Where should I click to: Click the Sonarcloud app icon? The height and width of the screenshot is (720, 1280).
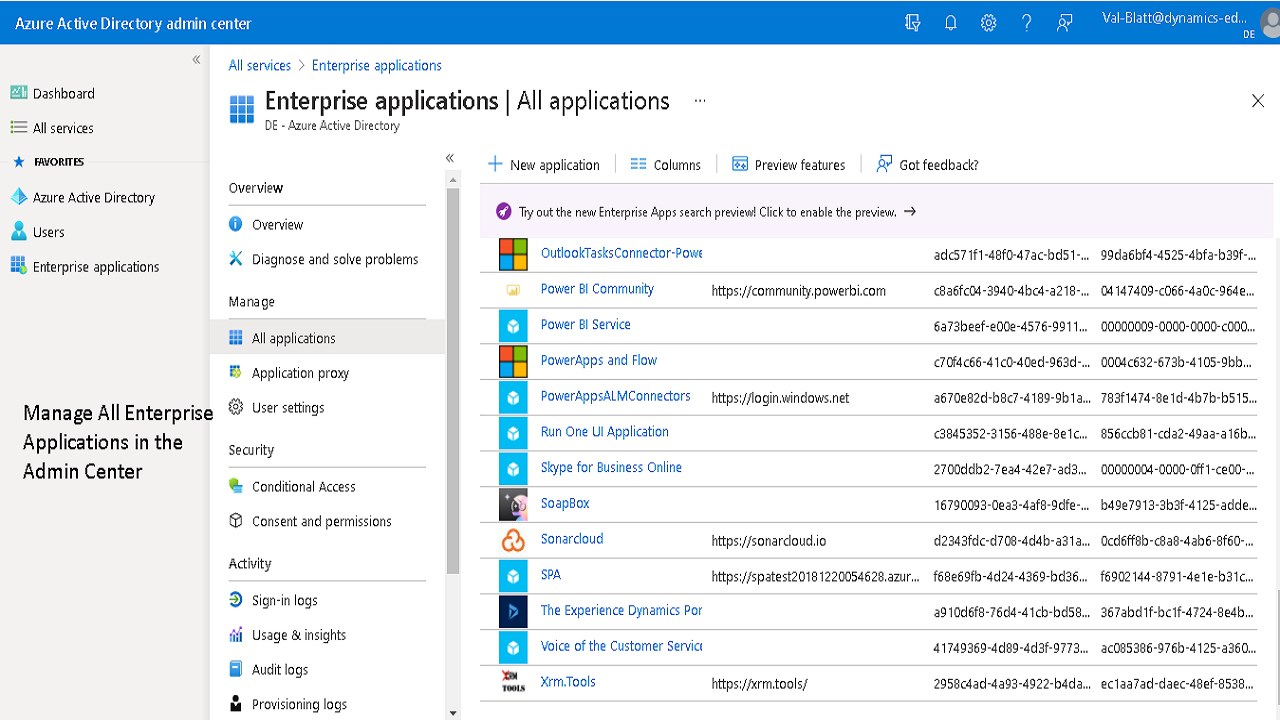pyautogui.click(x=513, y=541)
